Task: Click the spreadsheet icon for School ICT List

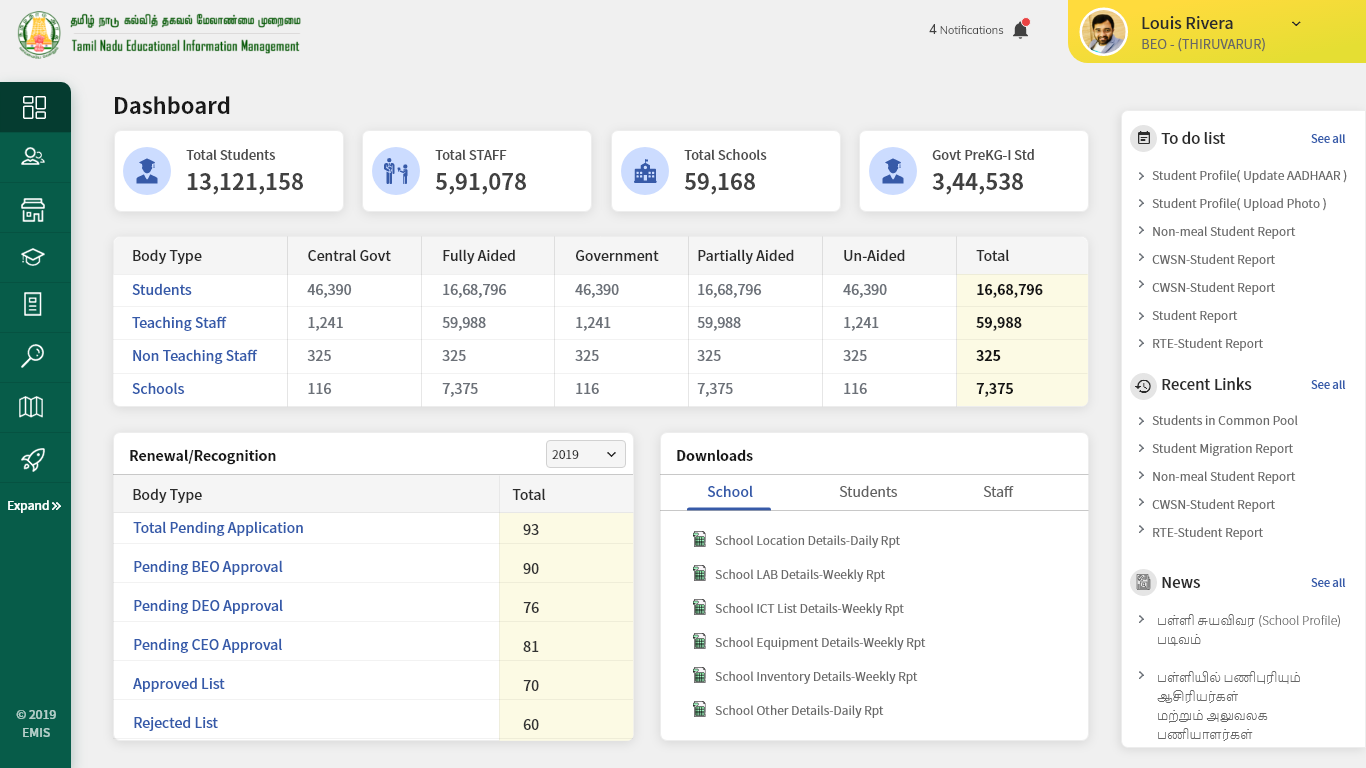Action: tap(700, 607)
